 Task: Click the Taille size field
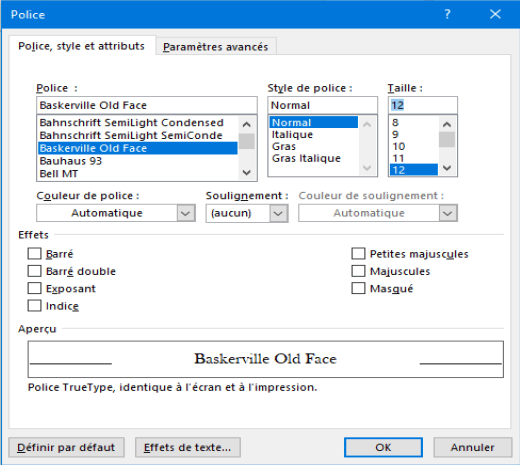coord(423,105)
